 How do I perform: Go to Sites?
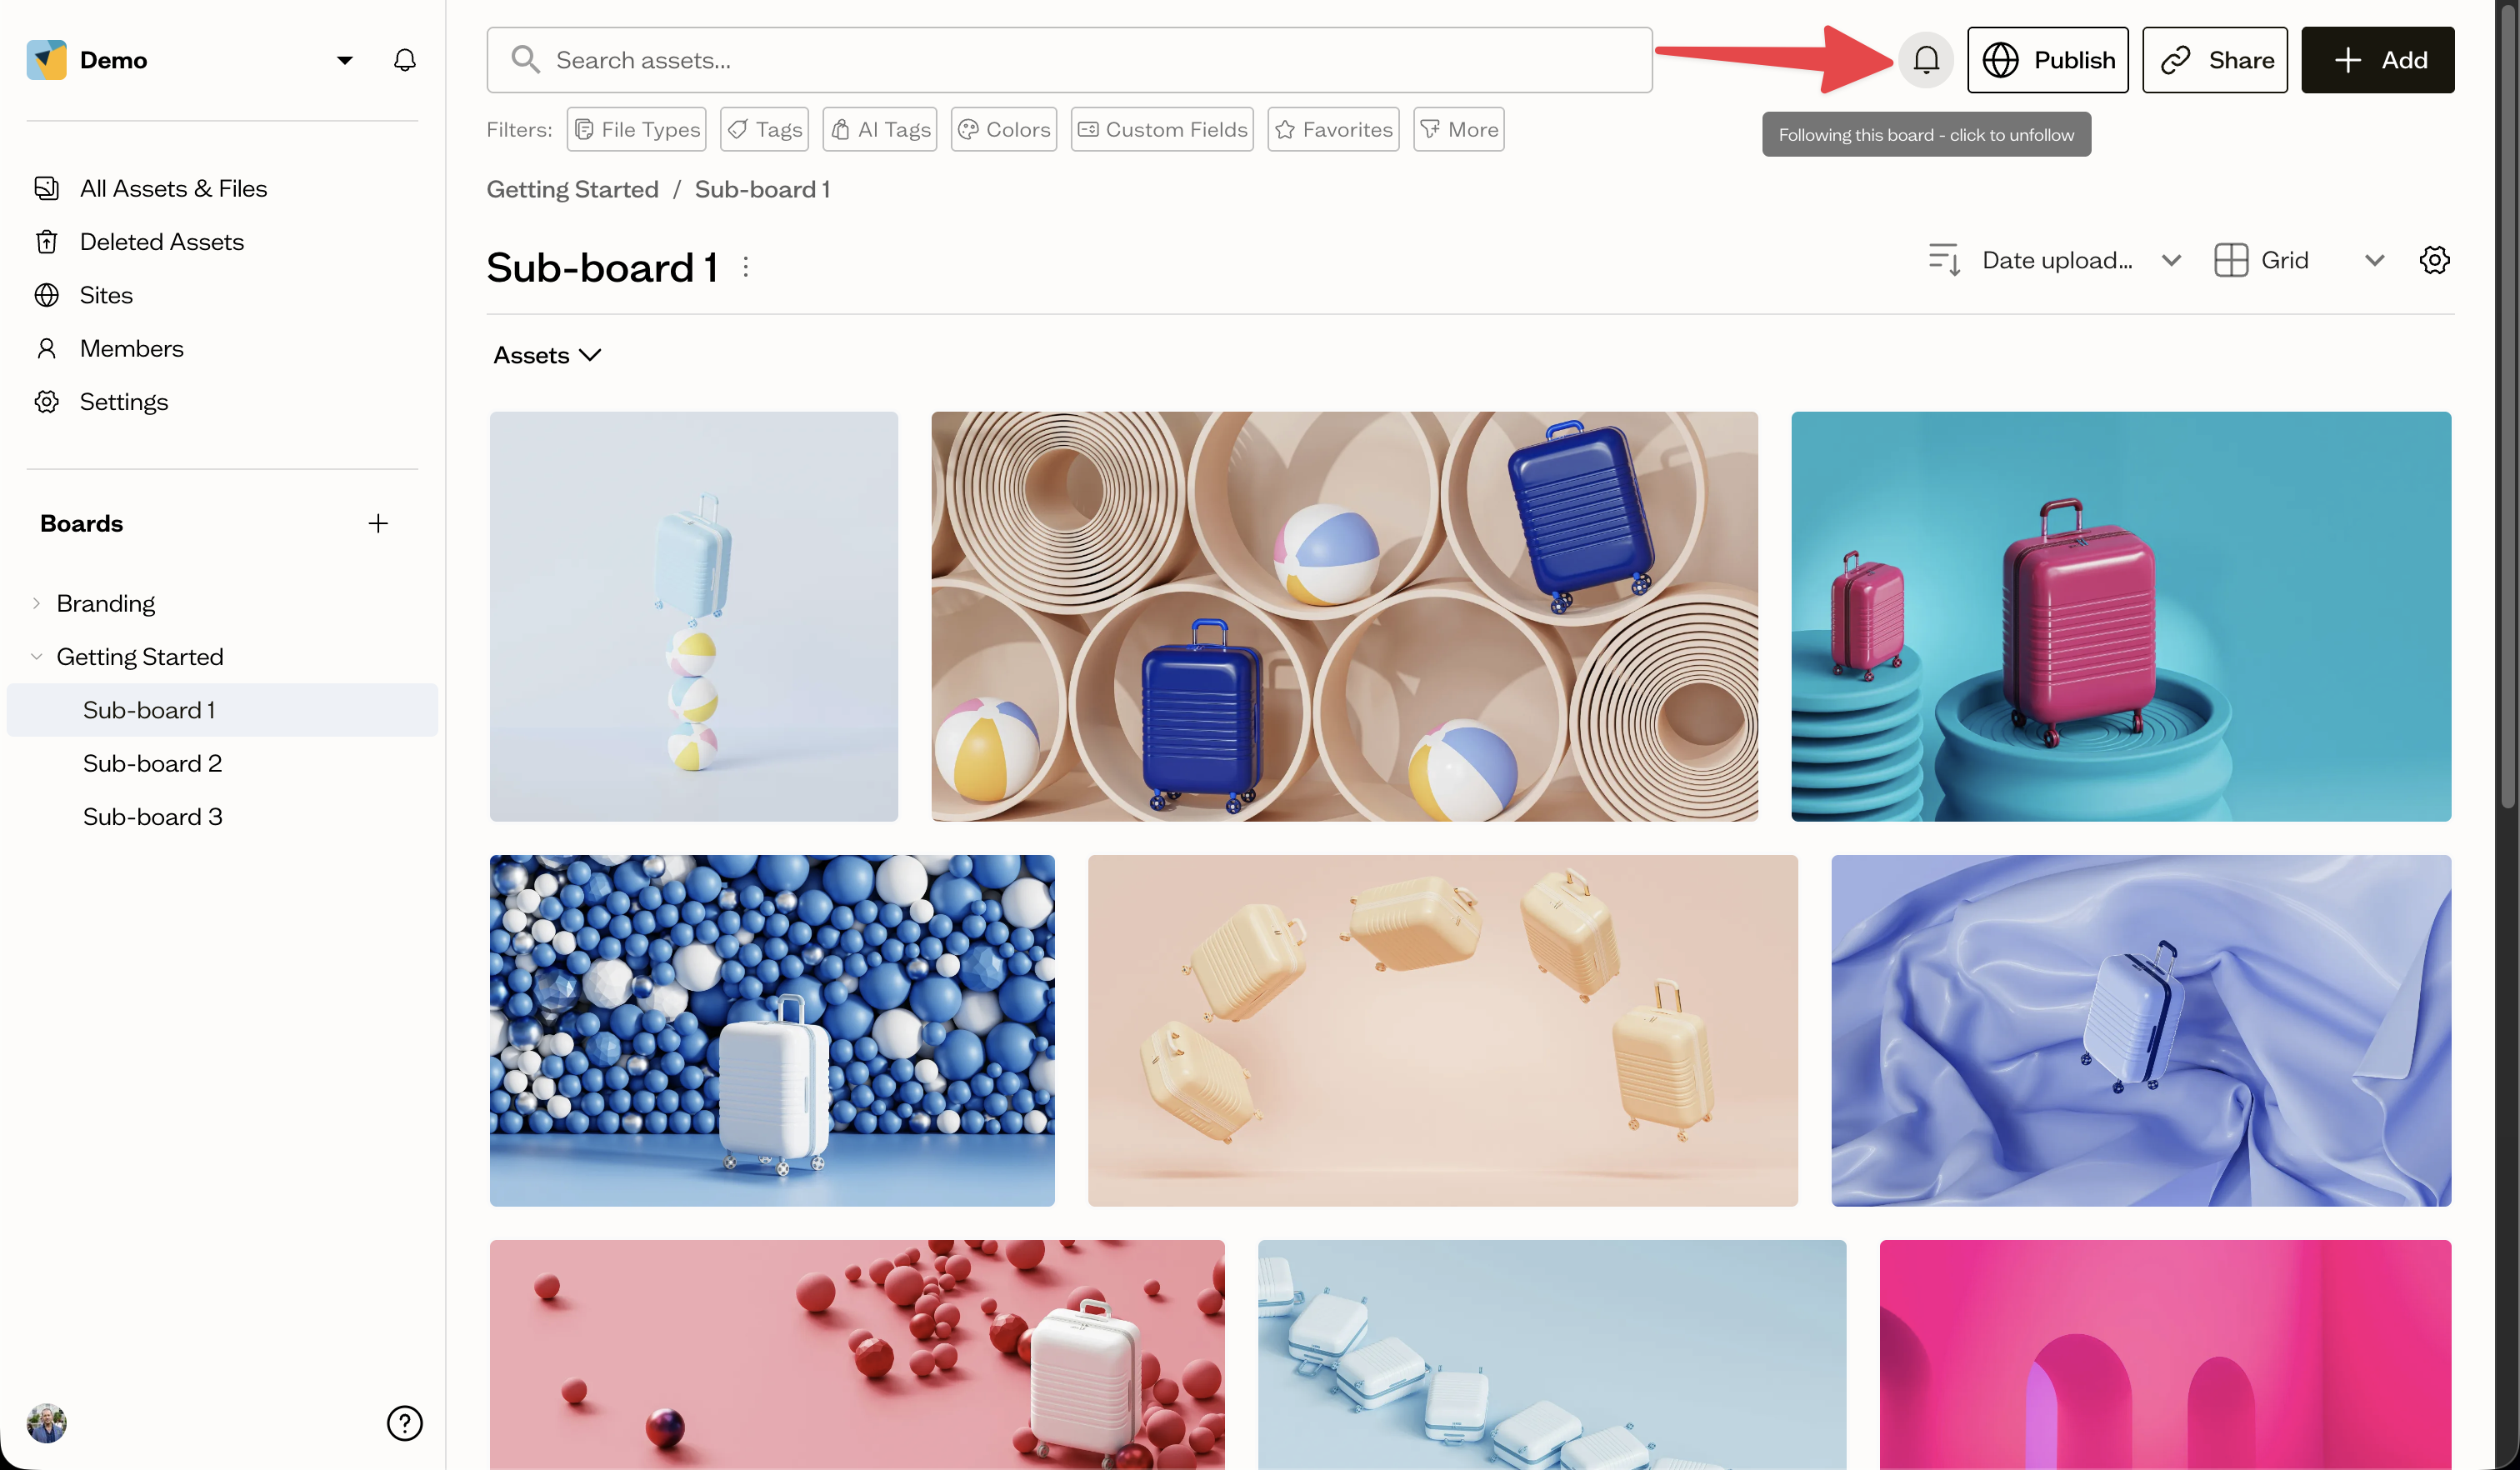tap(106, 295)
